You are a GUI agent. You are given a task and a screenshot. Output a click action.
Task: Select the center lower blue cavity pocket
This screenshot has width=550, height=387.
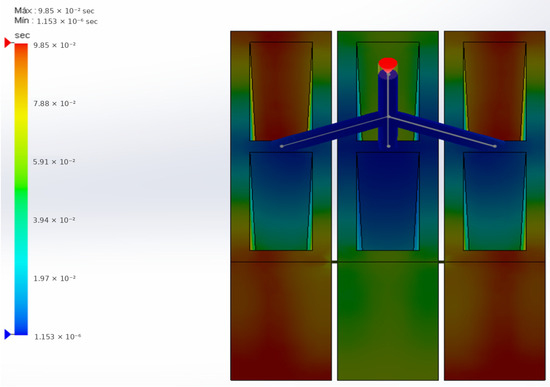click(388, 201)
